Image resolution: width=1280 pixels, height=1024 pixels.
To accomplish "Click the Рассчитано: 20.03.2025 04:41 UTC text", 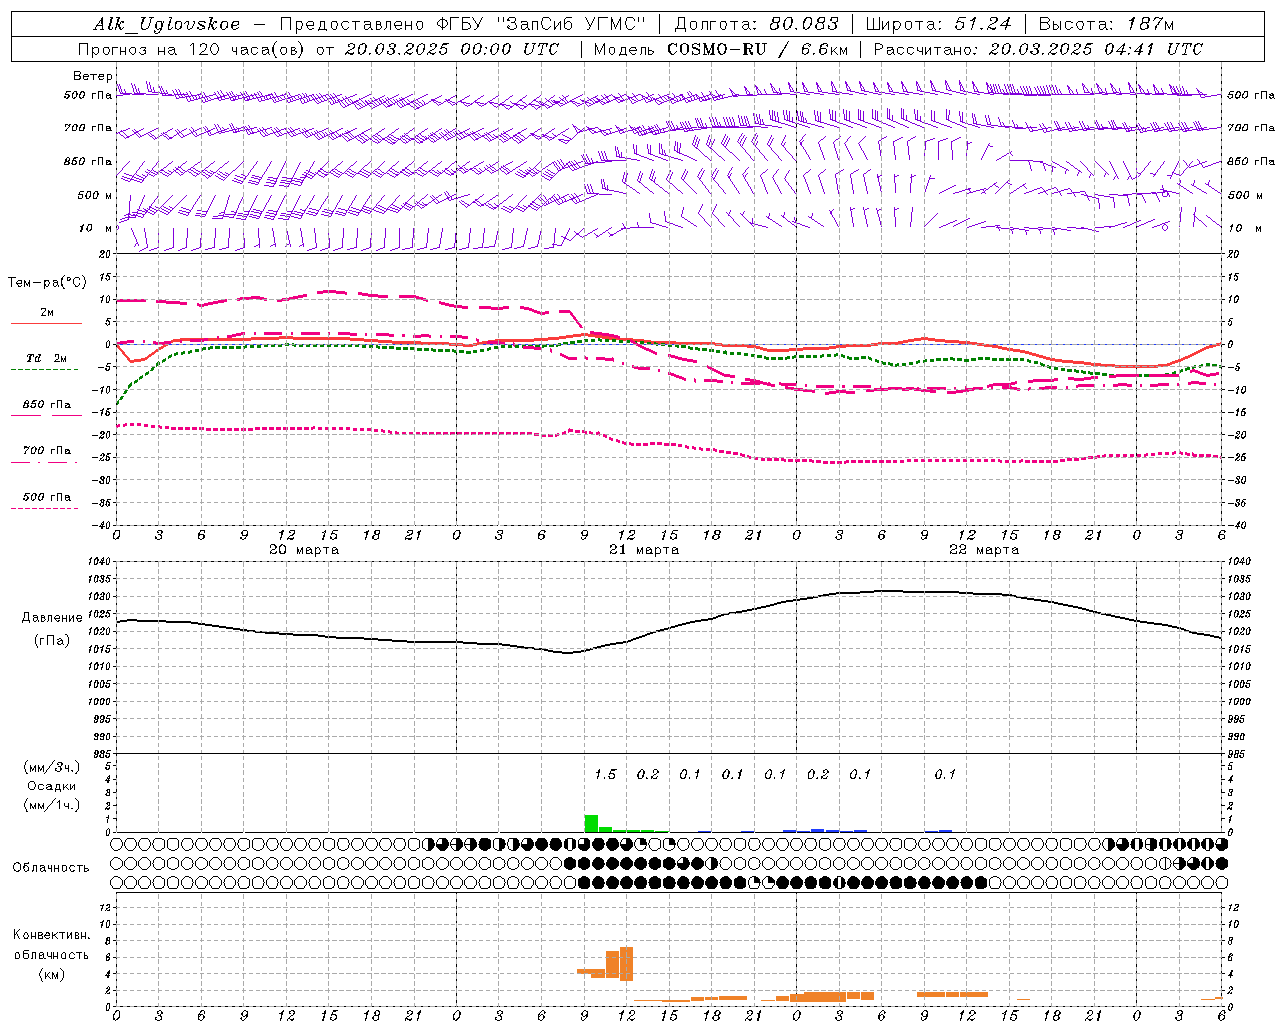I will coord(1038,49).
